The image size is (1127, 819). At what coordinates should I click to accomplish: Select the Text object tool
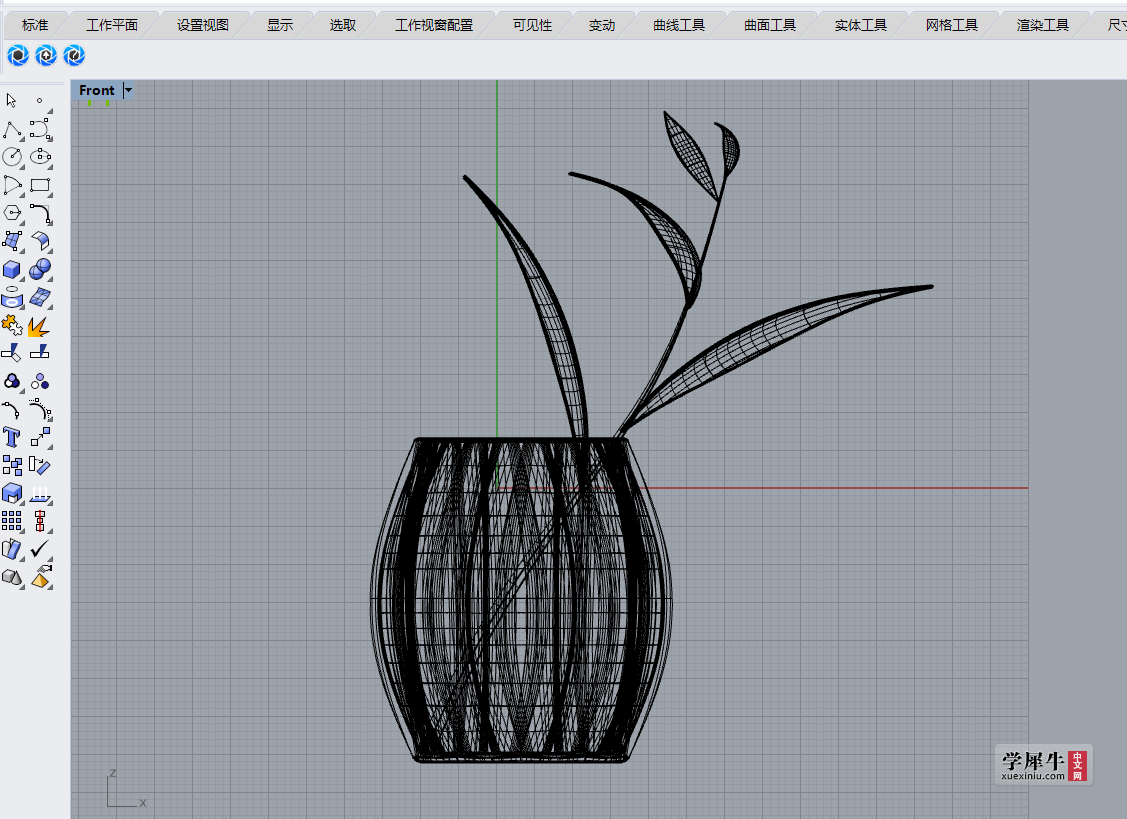12,437
